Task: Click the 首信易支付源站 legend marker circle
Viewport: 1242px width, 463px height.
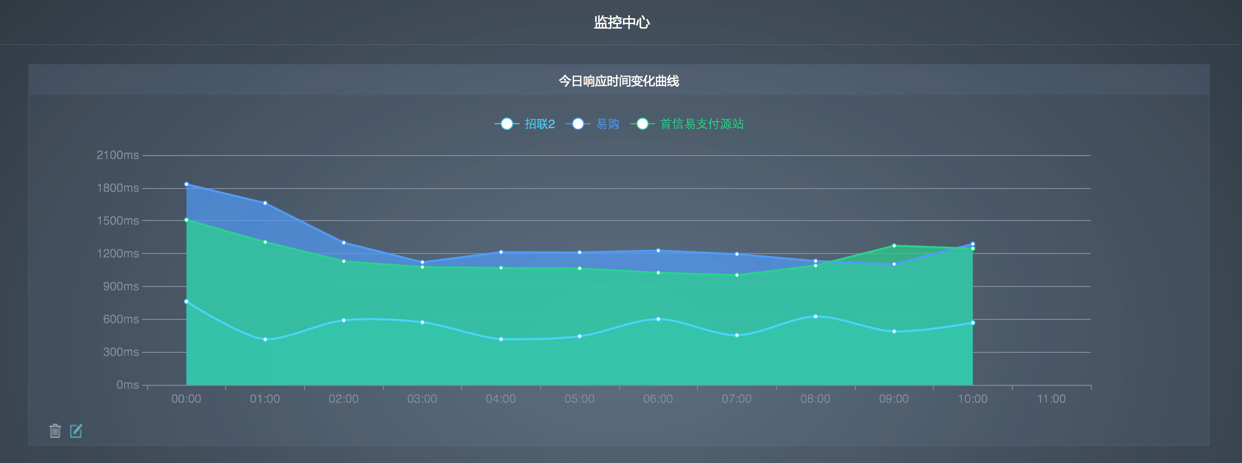Action: (643, 124)
